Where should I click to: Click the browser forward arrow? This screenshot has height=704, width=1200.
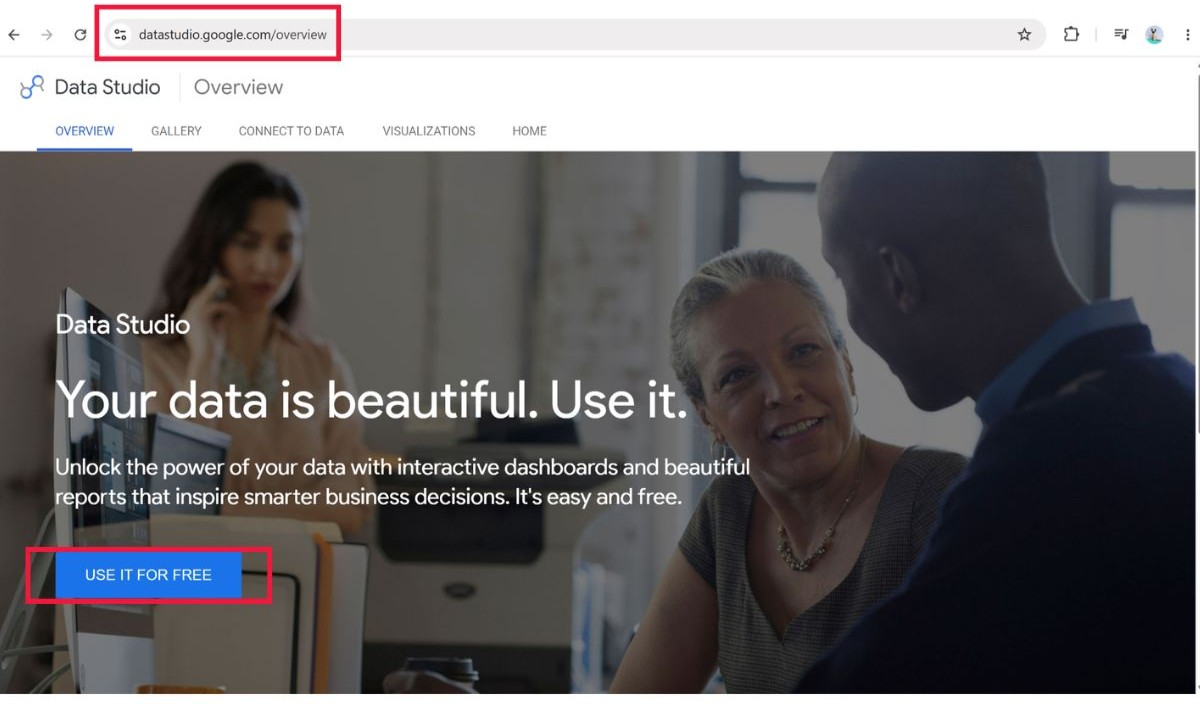47,35
